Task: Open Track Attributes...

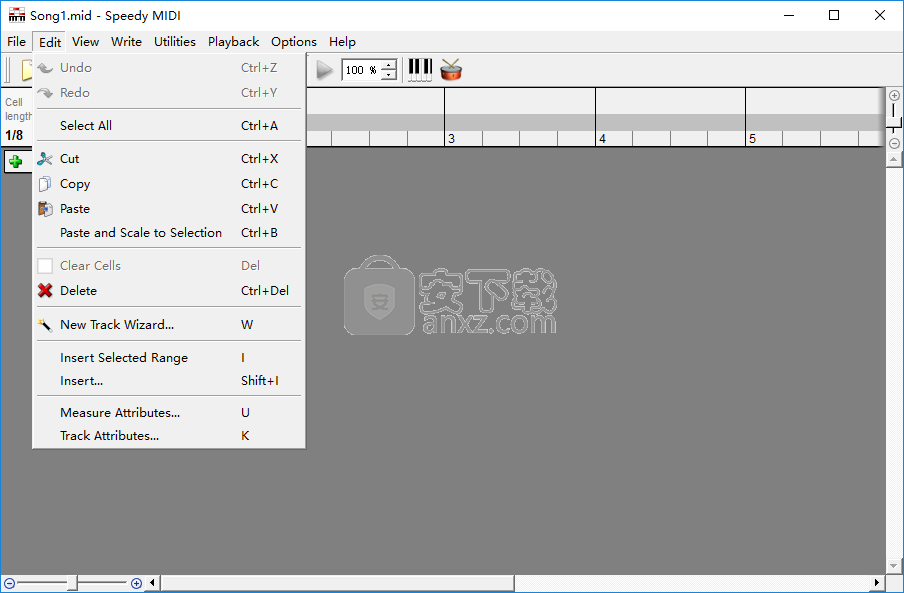Action: 169,436
